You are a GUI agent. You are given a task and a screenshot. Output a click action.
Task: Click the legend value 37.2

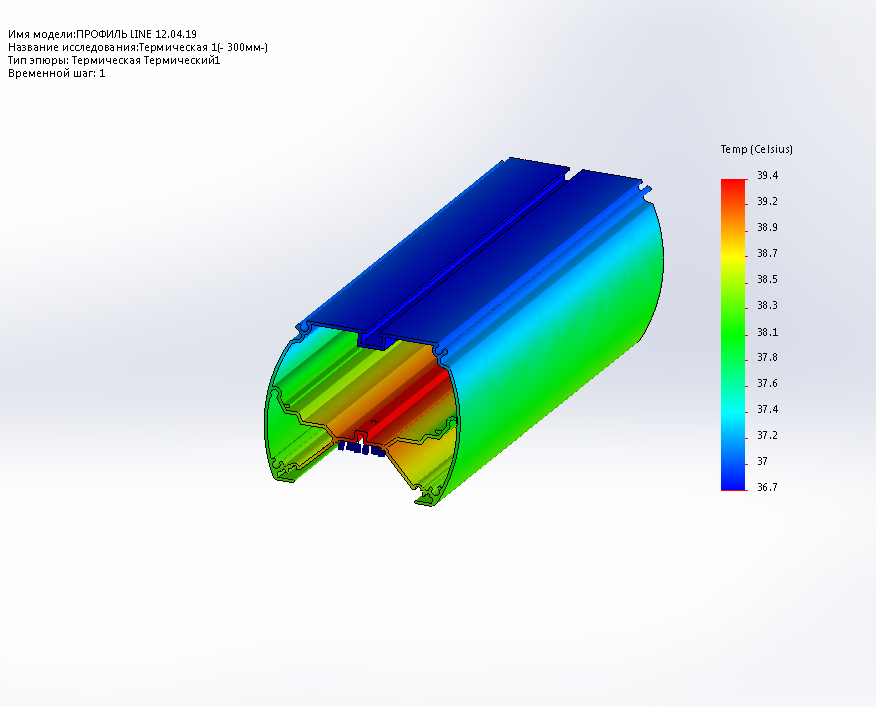[x=767, y=435]
